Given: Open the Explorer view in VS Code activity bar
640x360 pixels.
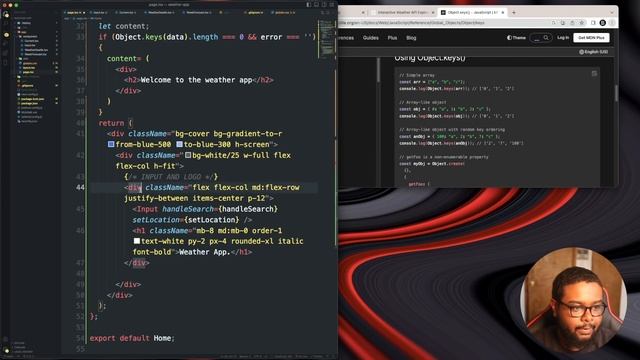Looking at the screenshot, I should [6, 14].
